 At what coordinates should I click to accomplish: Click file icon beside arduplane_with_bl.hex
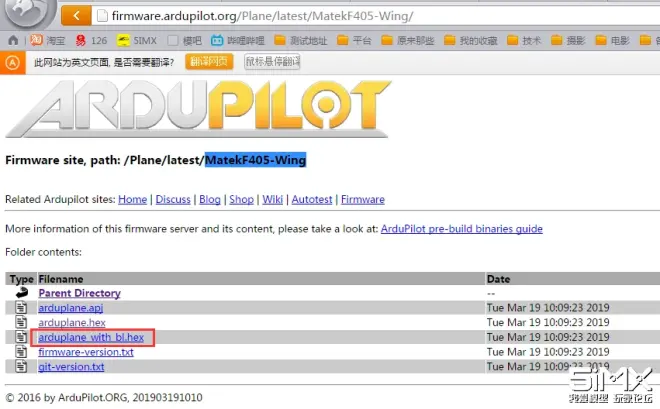click(21, 337)
